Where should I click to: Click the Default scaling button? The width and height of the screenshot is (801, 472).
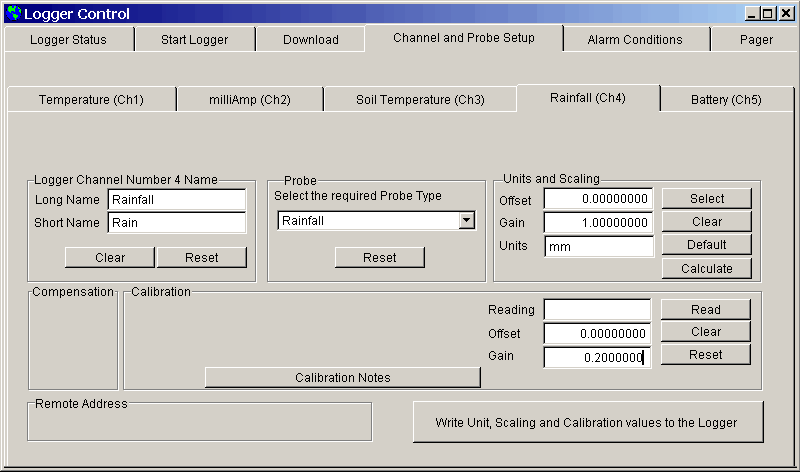(707, 245)
